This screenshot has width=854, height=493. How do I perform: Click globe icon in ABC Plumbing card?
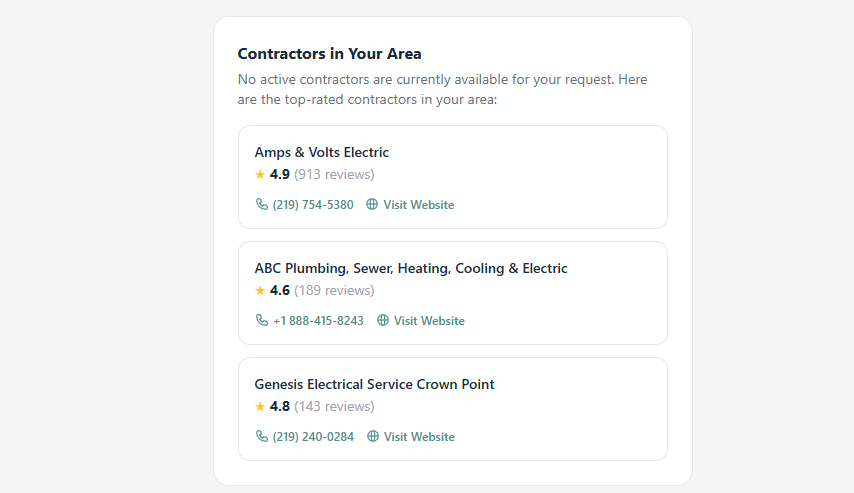pos(383,320)
